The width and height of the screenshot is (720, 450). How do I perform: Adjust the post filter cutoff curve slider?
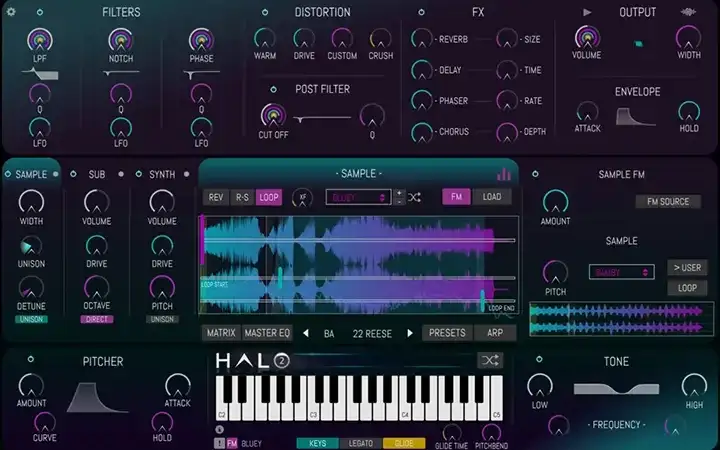coord(322,119)
